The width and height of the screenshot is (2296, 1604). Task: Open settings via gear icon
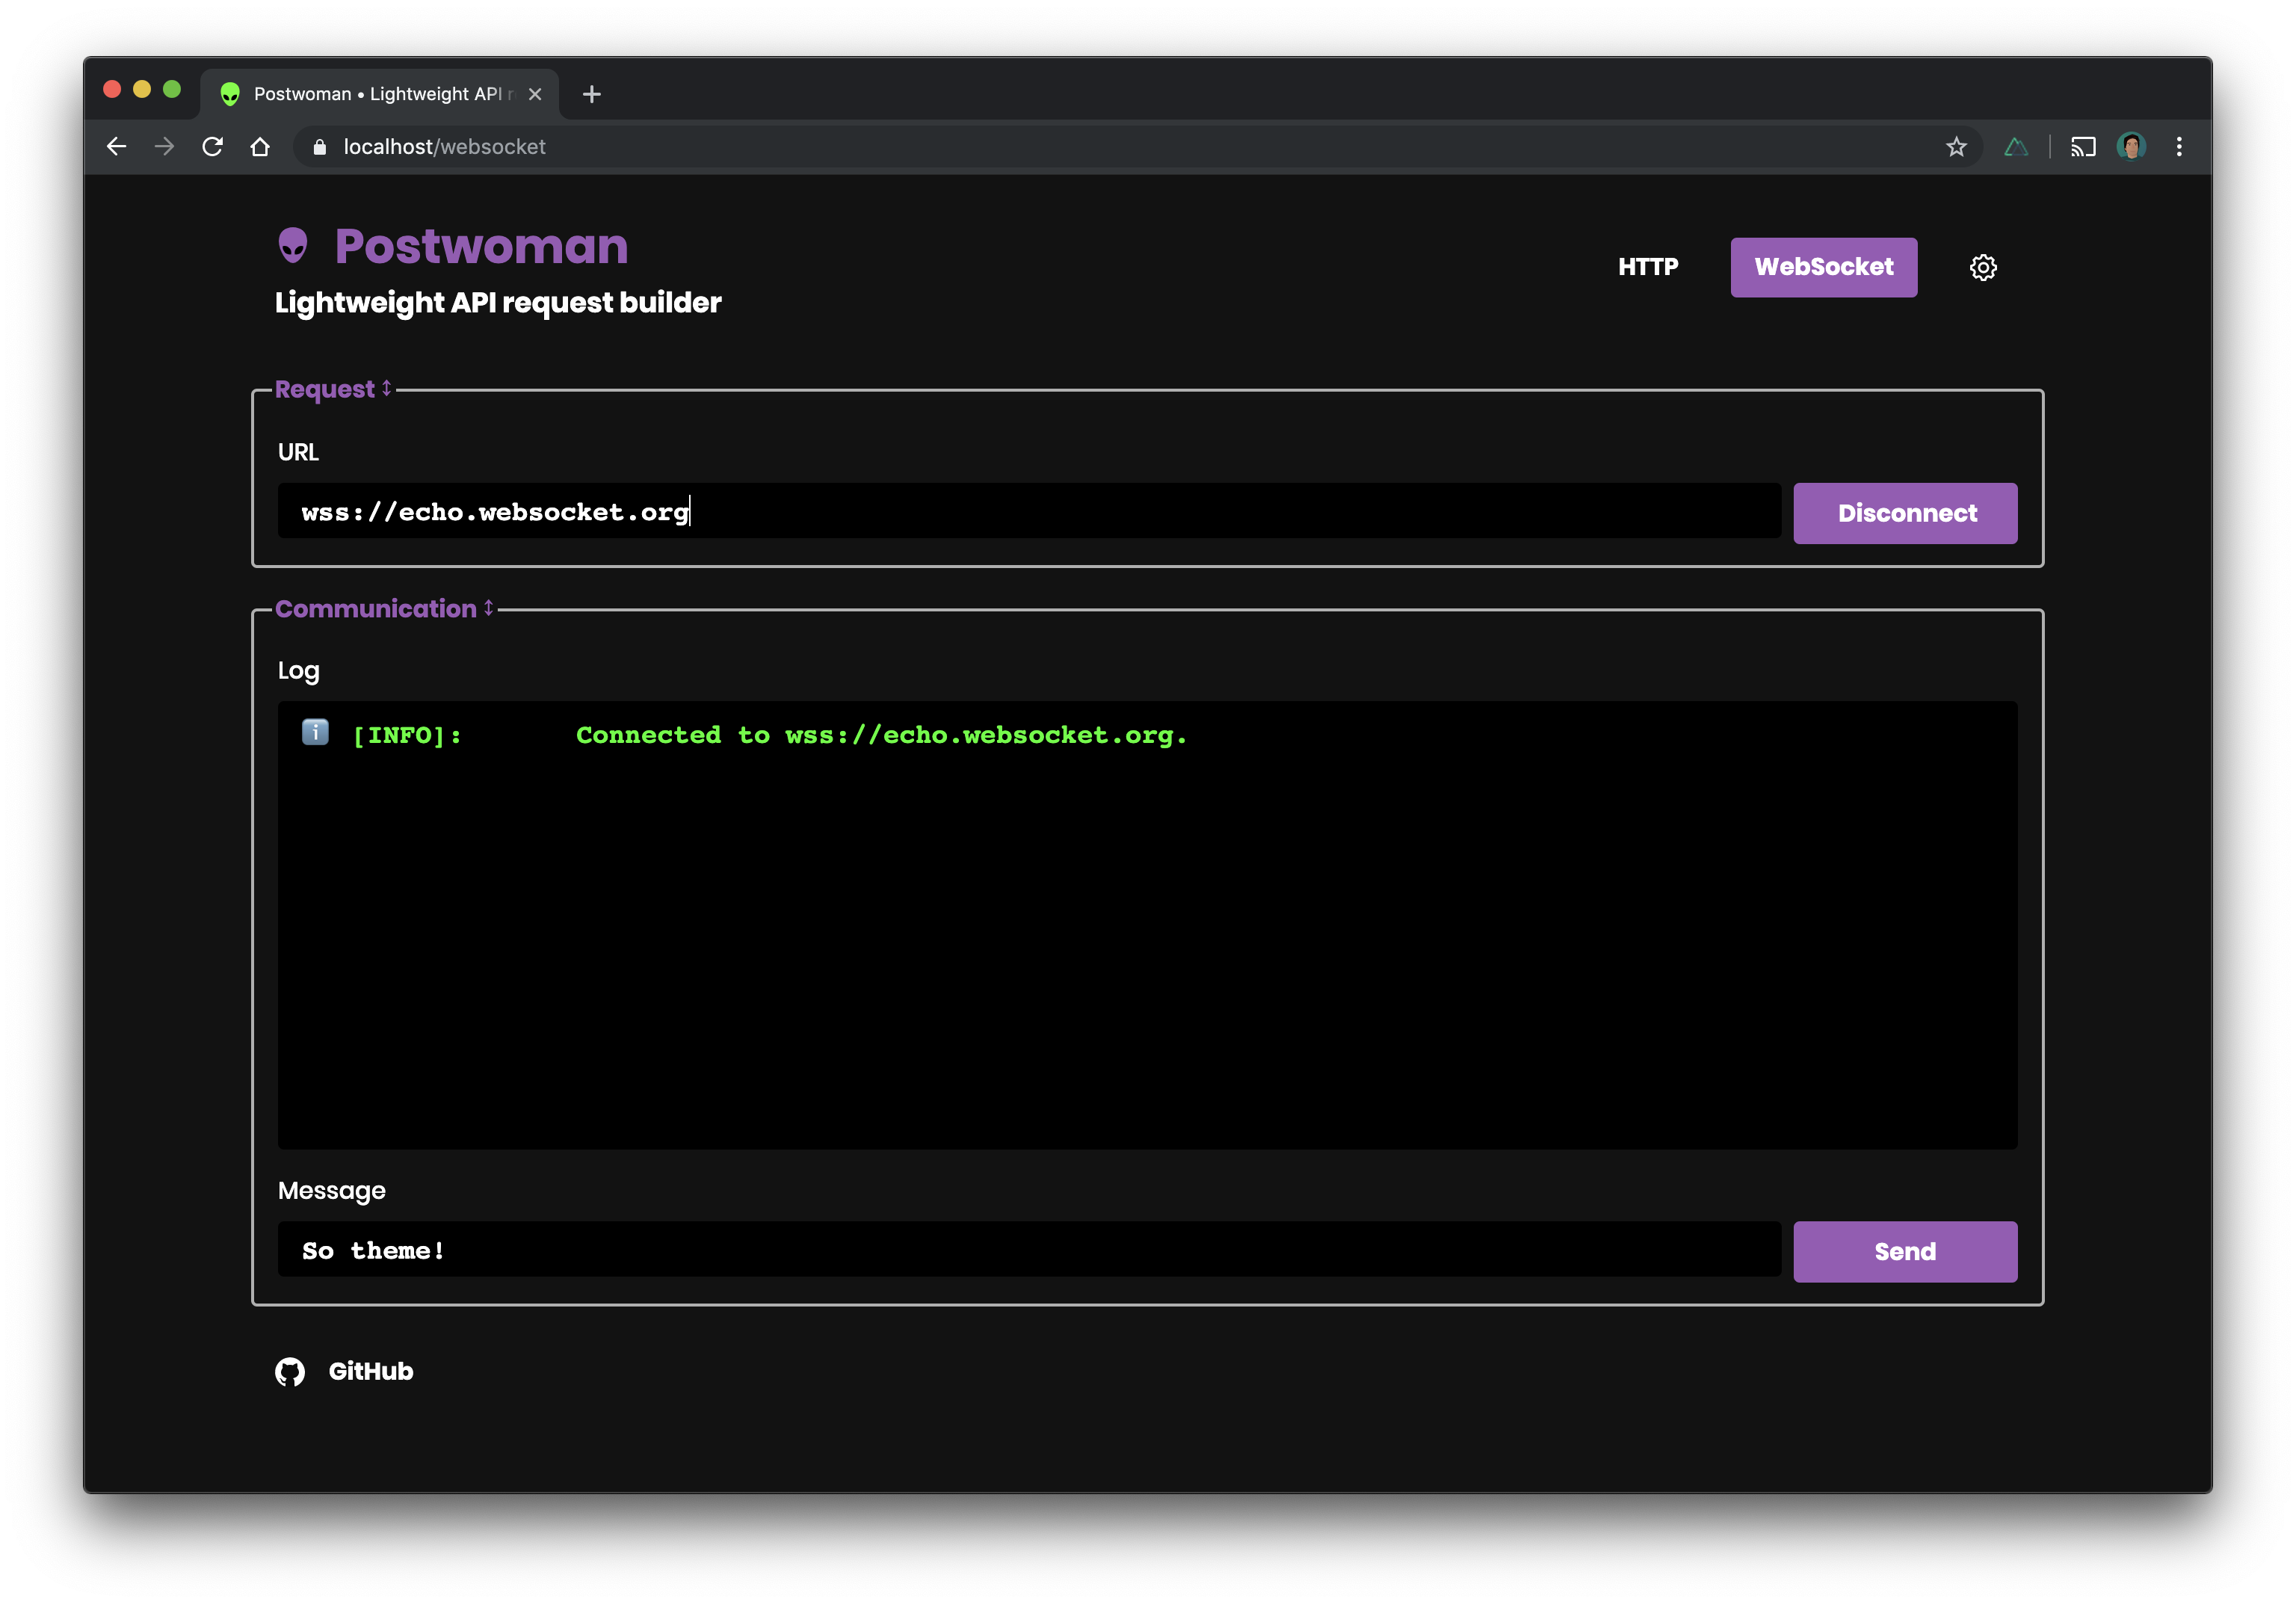[x=1982, y=267]
